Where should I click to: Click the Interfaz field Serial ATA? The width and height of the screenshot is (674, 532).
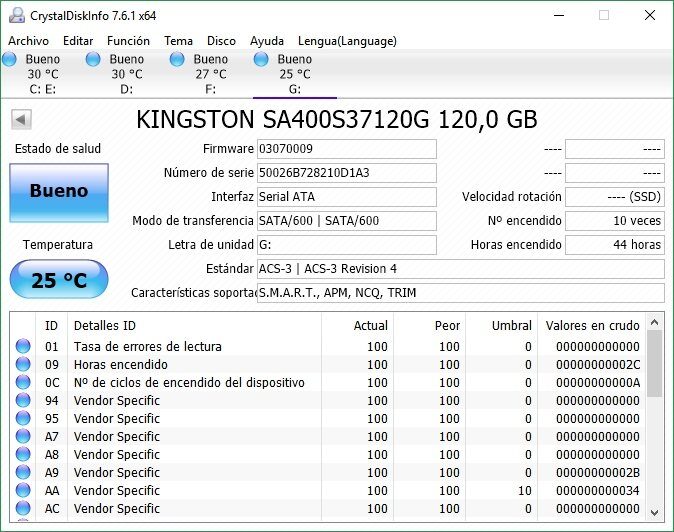tap(347, 197)
